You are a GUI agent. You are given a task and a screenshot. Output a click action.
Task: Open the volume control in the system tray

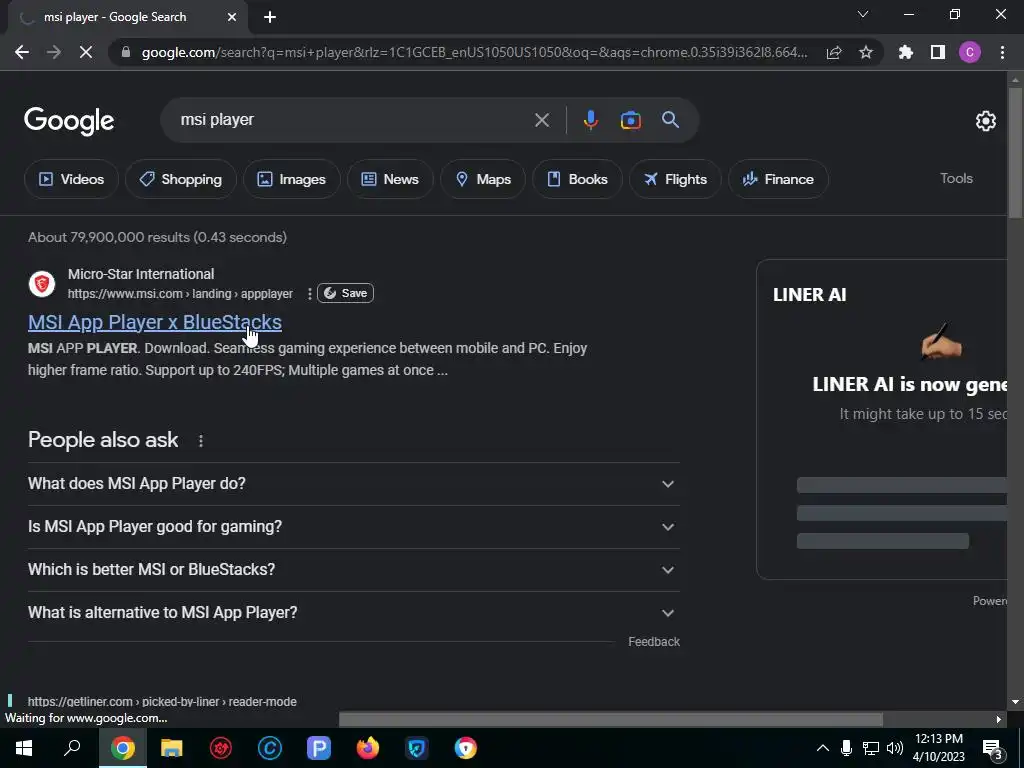(895, 748)
